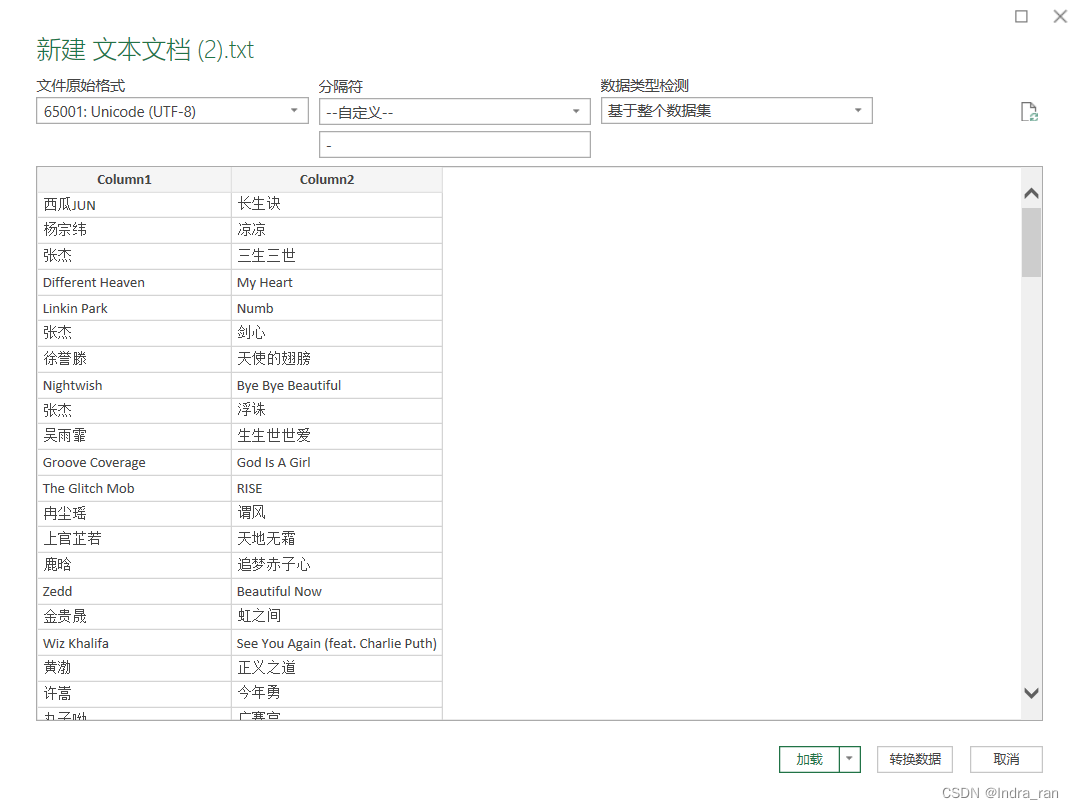1074x809 pixels.
Task: Click the cell See You Again (feat. Charlie Puth)
Action: pos(337,643)
